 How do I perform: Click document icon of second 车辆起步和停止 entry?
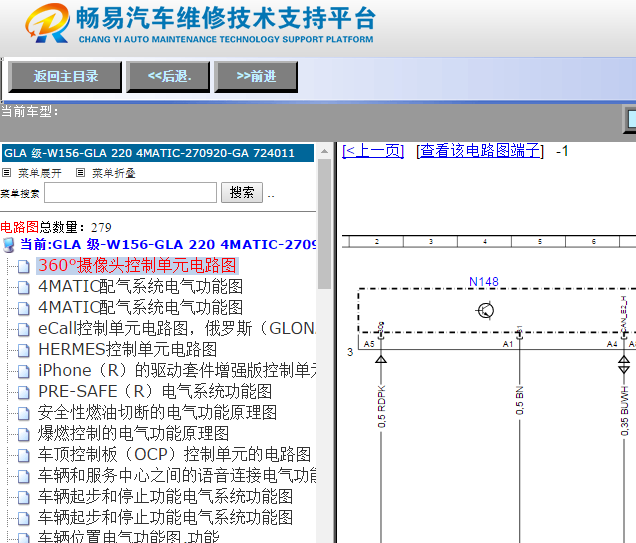(x=24, y=518)
